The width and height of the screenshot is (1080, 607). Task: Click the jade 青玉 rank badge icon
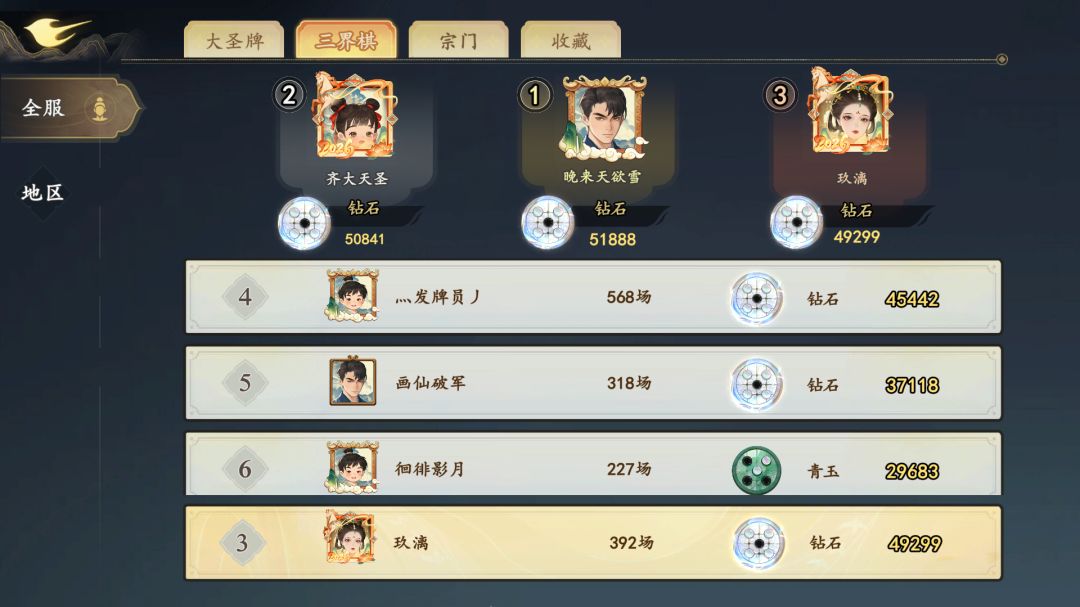tap(756, 470)
